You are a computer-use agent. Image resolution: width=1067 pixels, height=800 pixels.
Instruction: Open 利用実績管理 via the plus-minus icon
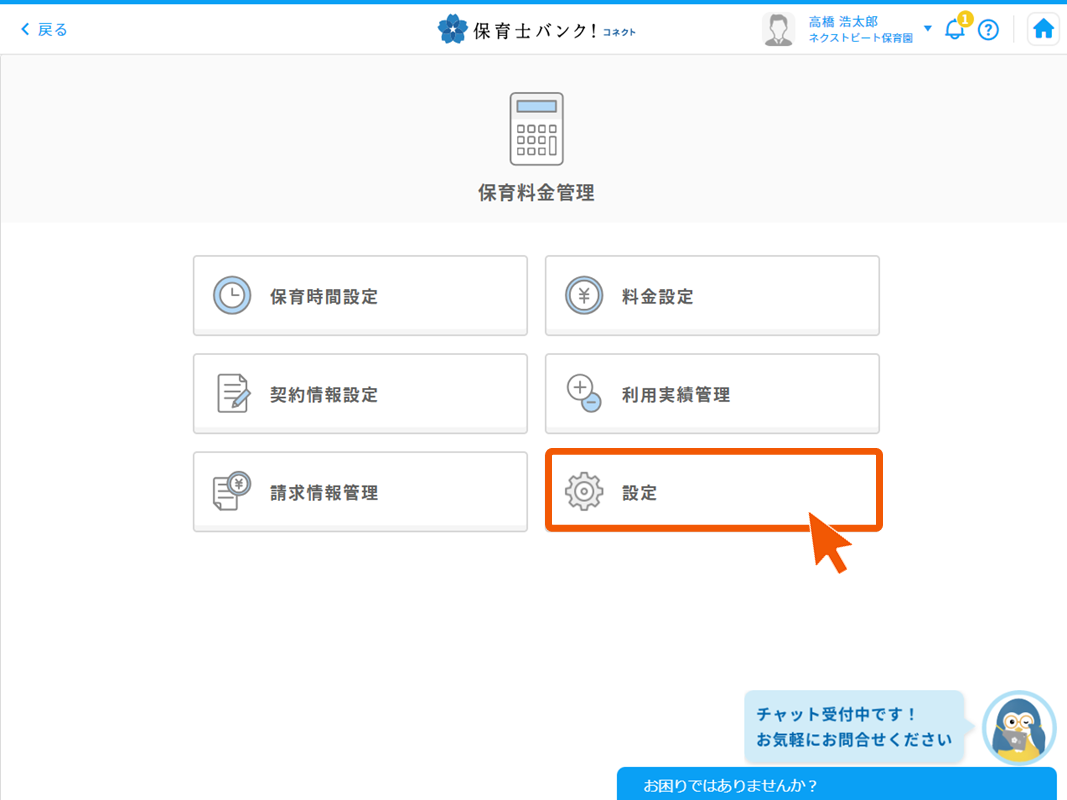pyautogui.click(x=584, y=393)
